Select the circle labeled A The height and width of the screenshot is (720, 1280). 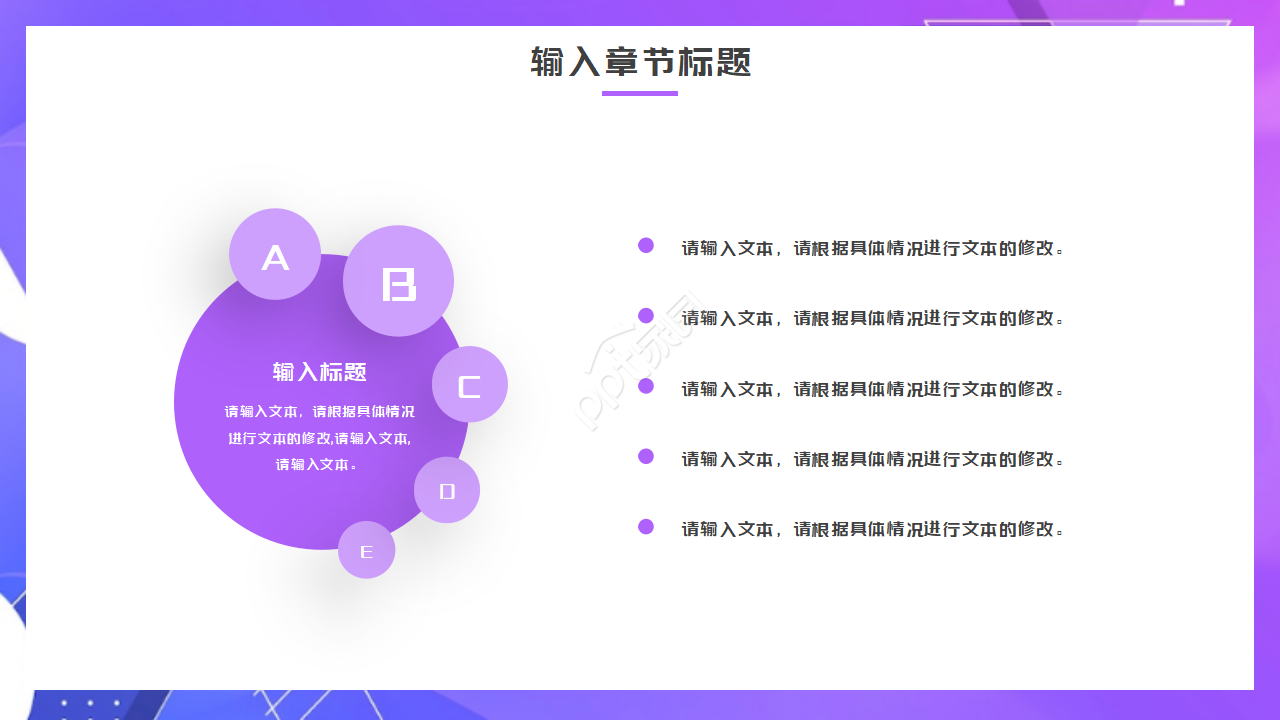[275, 255]
